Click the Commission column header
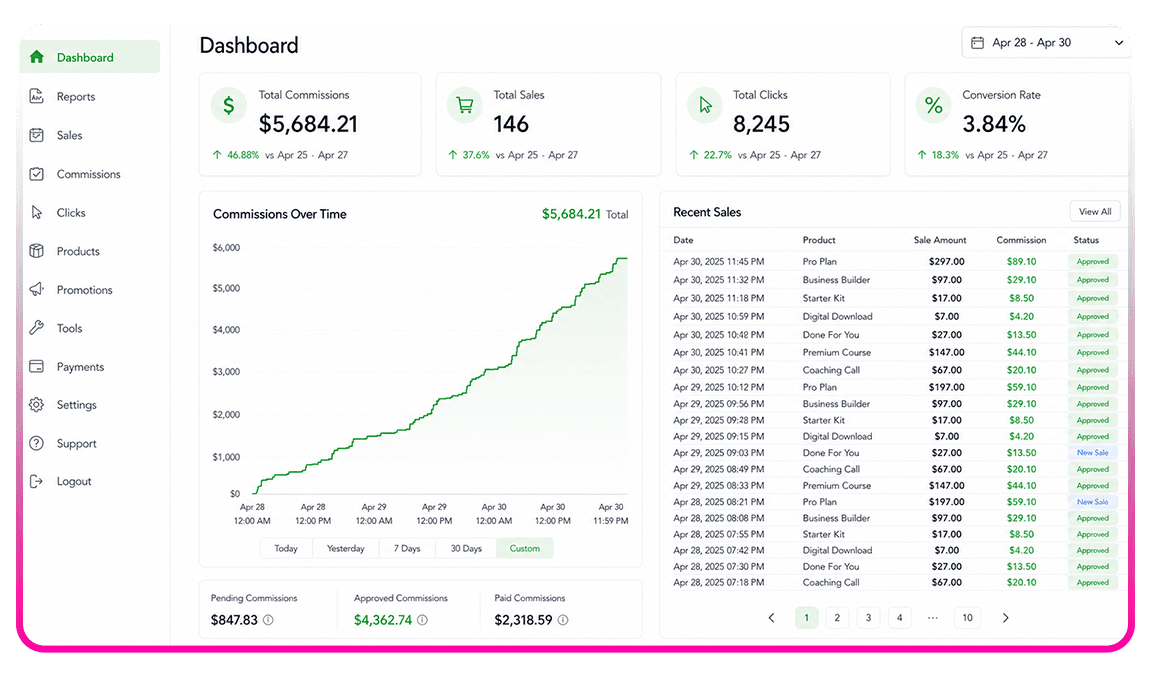 1021,240
